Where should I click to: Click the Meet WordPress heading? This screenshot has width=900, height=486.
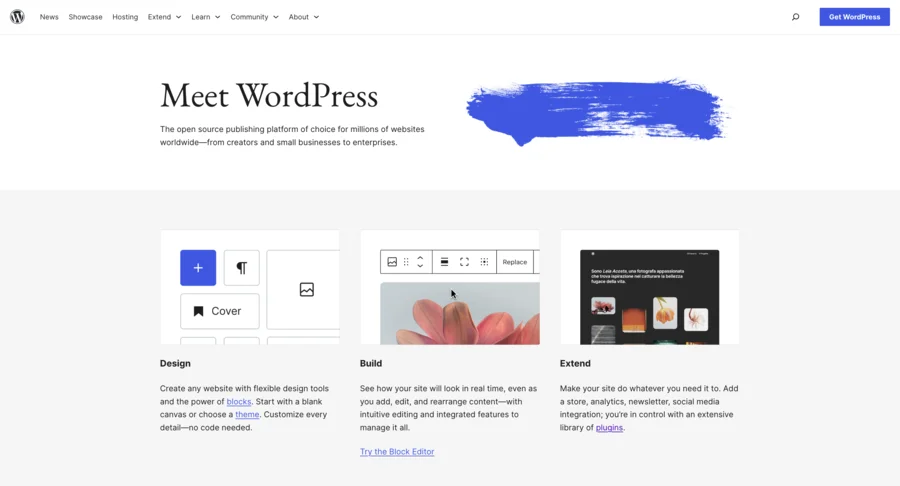pyautogui.click(x=269, y=96)
